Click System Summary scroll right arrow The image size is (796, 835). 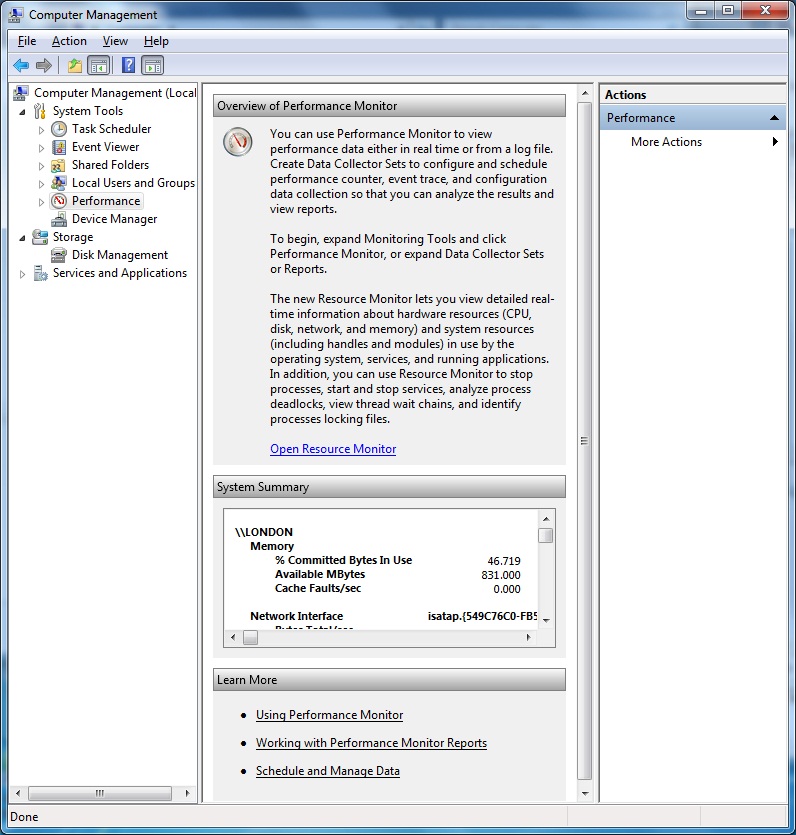pyautogui.click(x=528, y=637)
